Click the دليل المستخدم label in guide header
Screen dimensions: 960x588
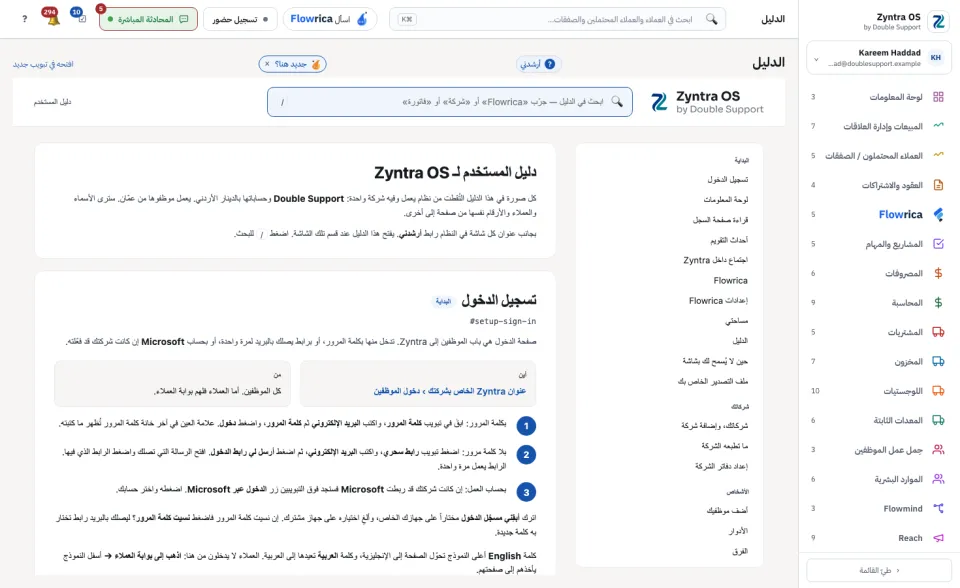click(53, 102)
